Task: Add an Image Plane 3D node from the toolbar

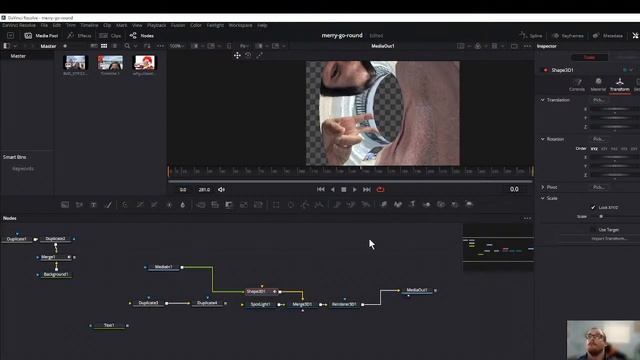Action: [384, 204]
